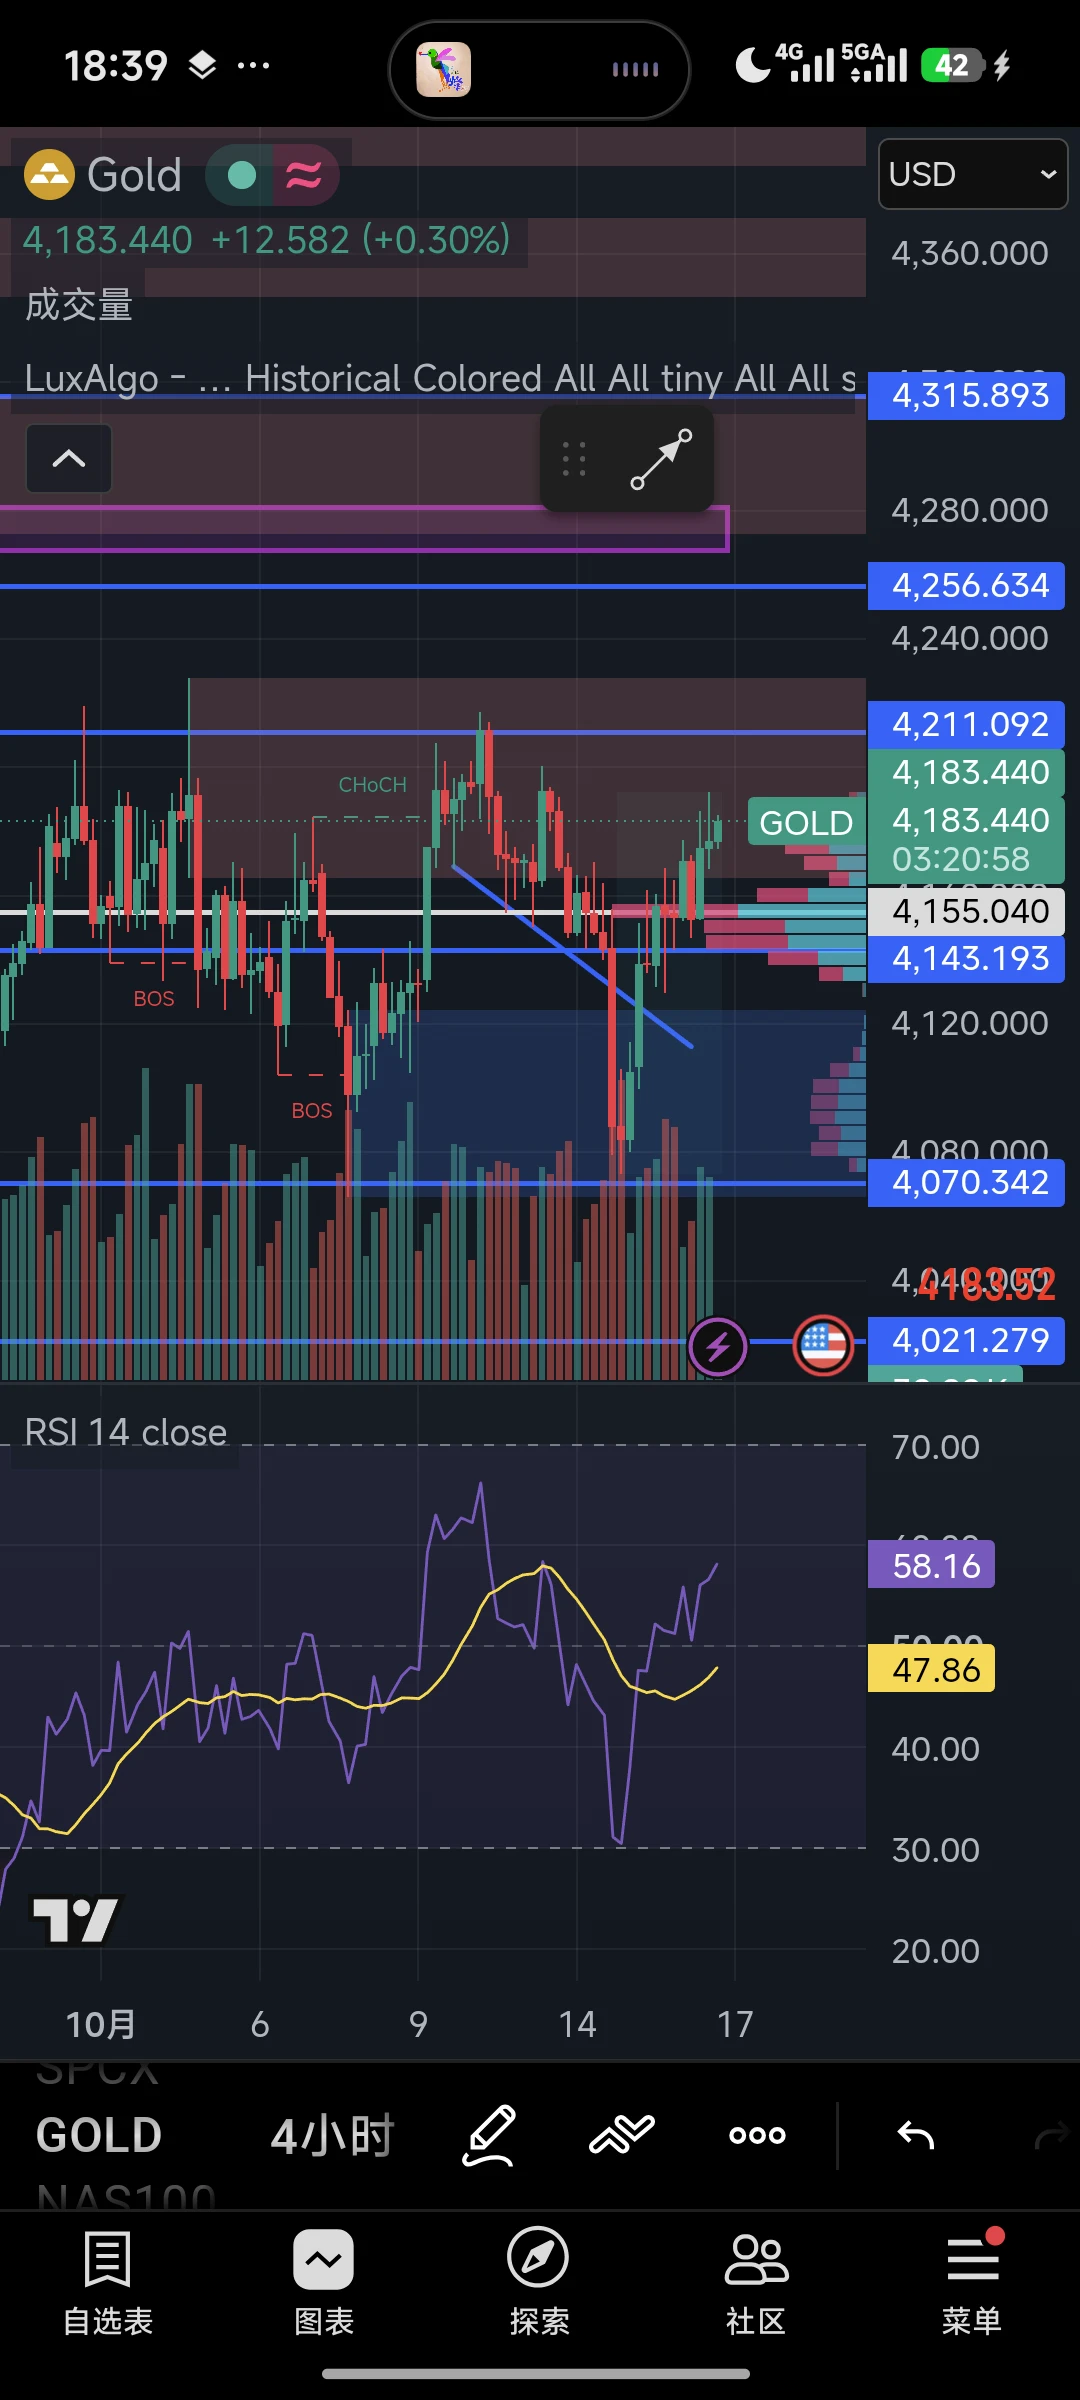Select the trend line tool icon
Image resolution: width=1080 pixels, height=2400 pixels.
pyautogui.click(x=661, y=459)
